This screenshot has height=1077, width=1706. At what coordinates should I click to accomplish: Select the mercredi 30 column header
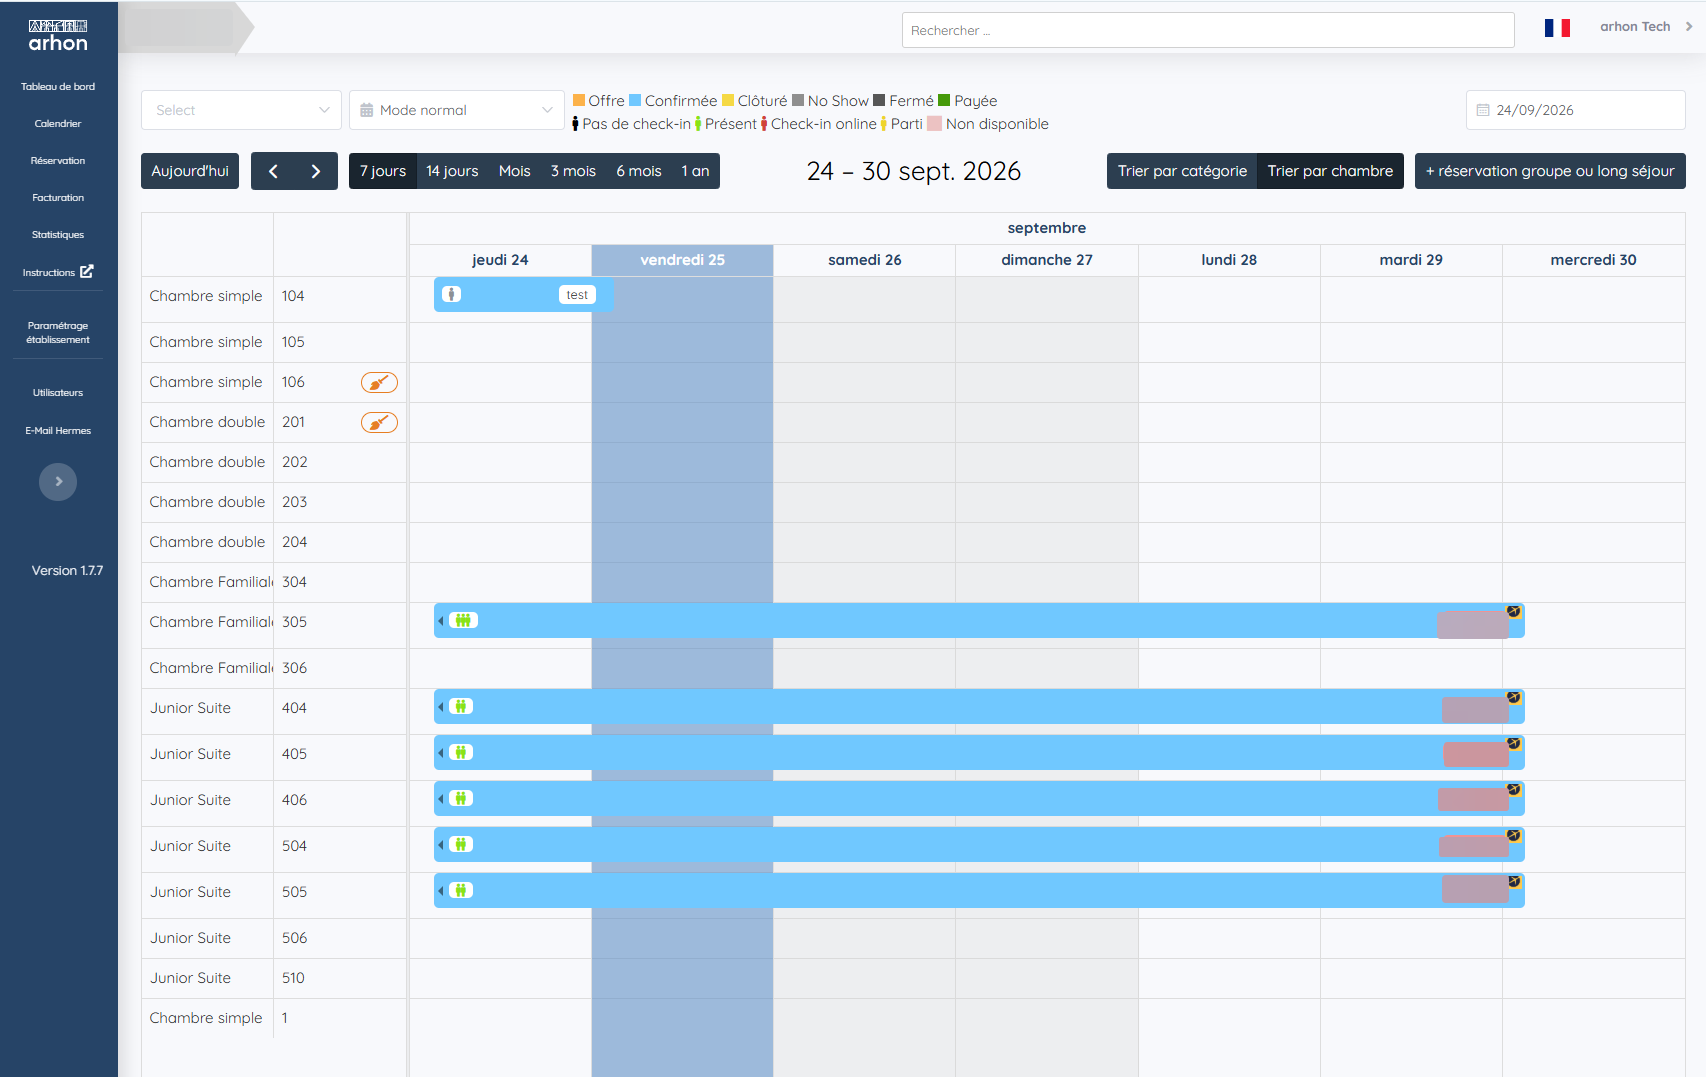(1593, 260)
